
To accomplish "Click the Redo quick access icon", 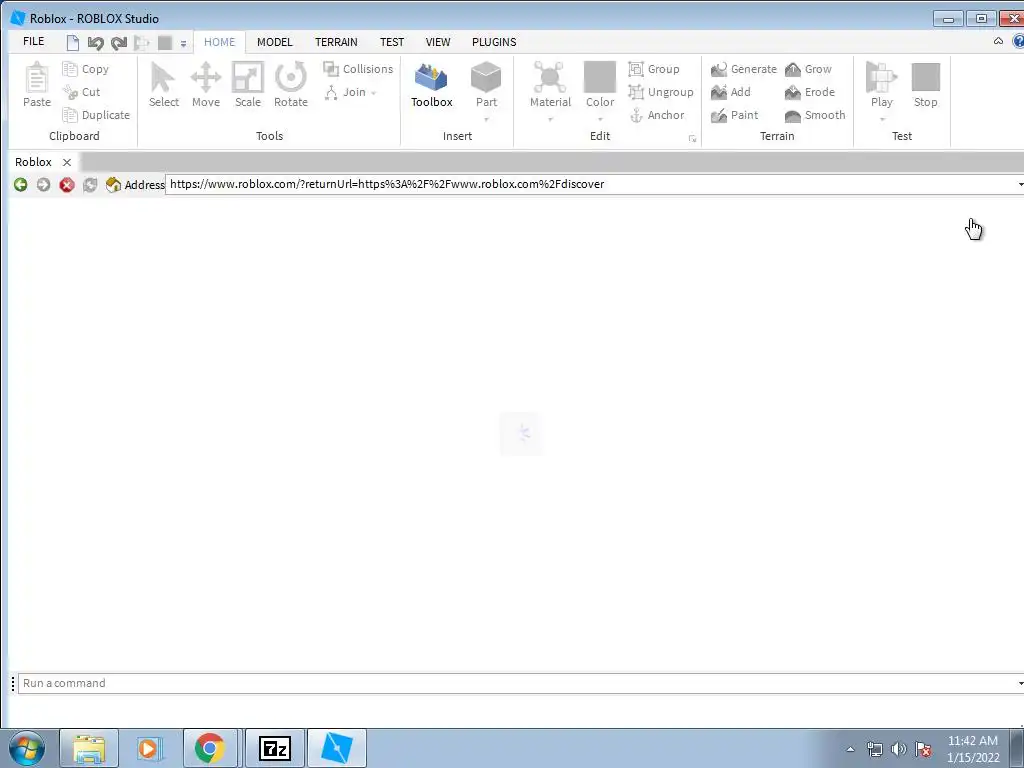I will (118, 43).
